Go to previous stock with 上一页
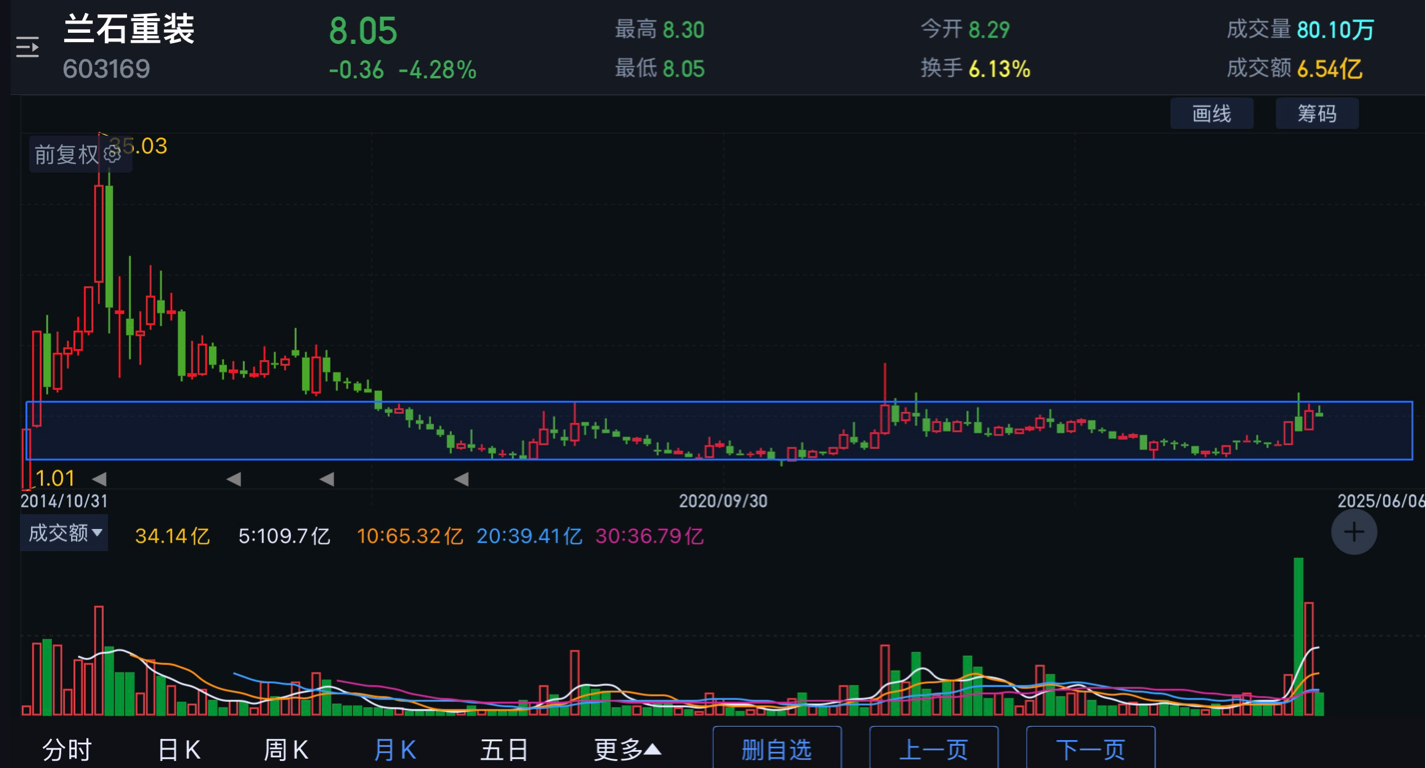Image resolution: width=1426 pixels, height=768 pixels. pos(934,748)
